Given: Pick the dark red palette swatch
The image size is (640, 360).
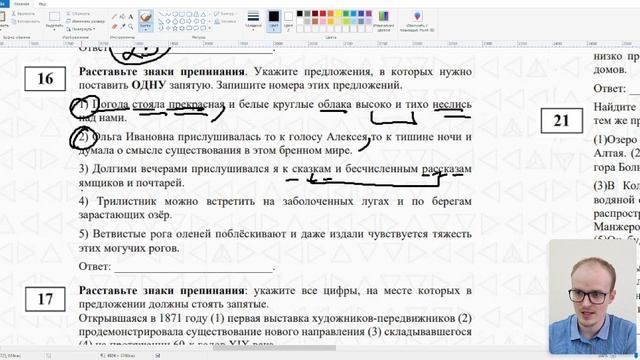Looking at the screenshot, I should coord(315,13).
